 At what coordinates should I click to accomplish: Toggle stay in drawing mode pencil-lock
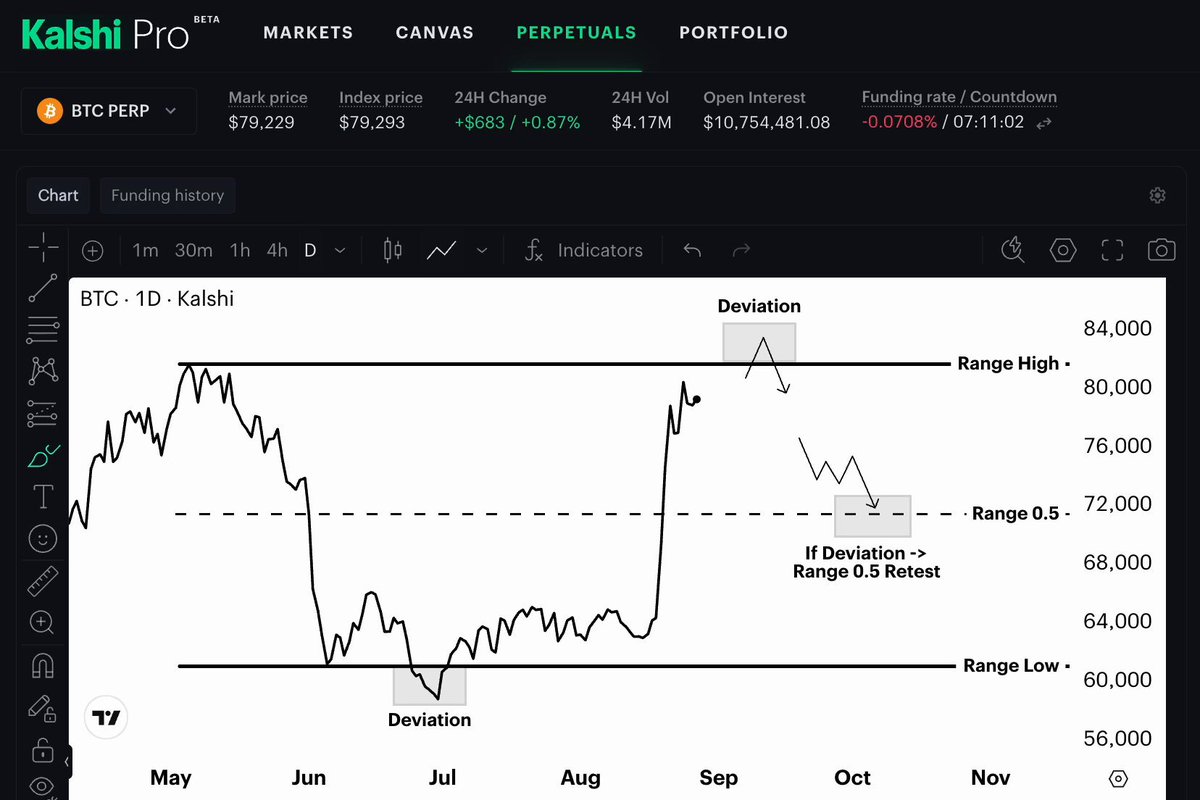[x=42, y=707]
